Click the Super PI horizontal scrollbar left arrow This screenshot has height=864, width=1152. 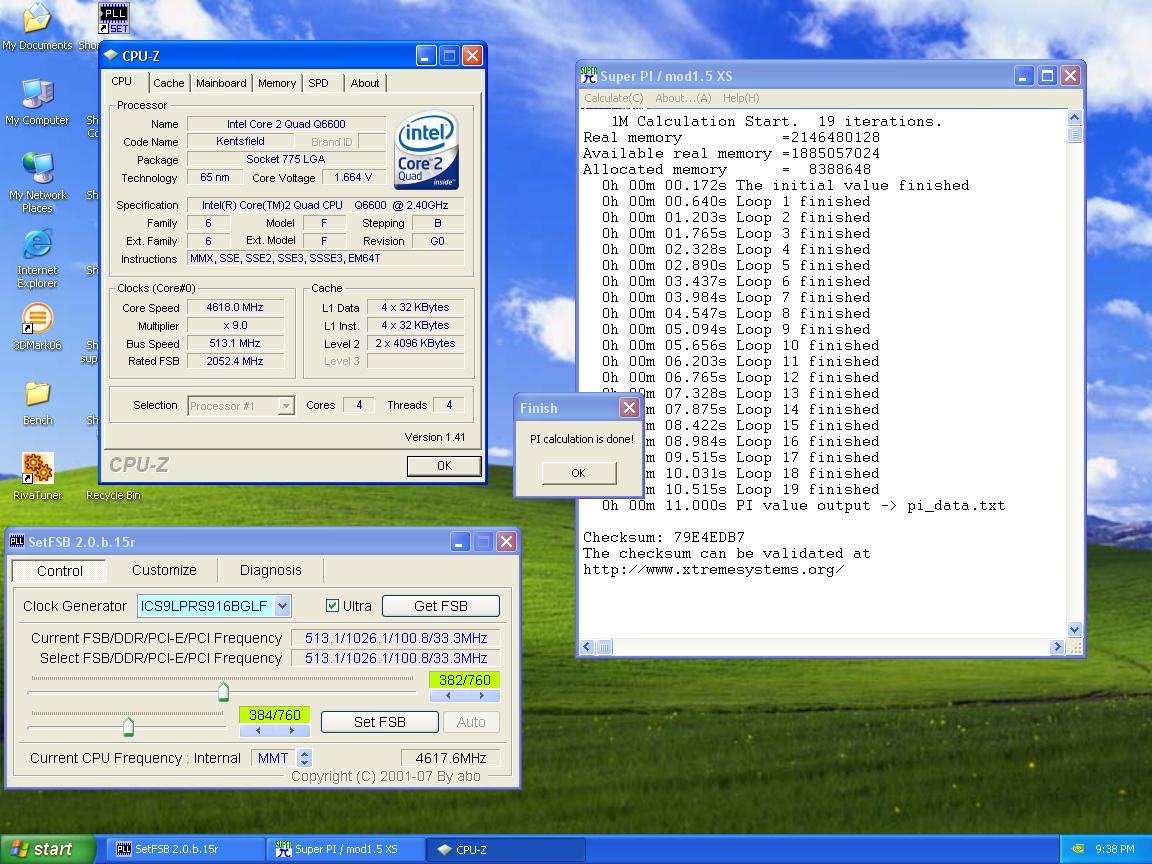tap(587, 647)
